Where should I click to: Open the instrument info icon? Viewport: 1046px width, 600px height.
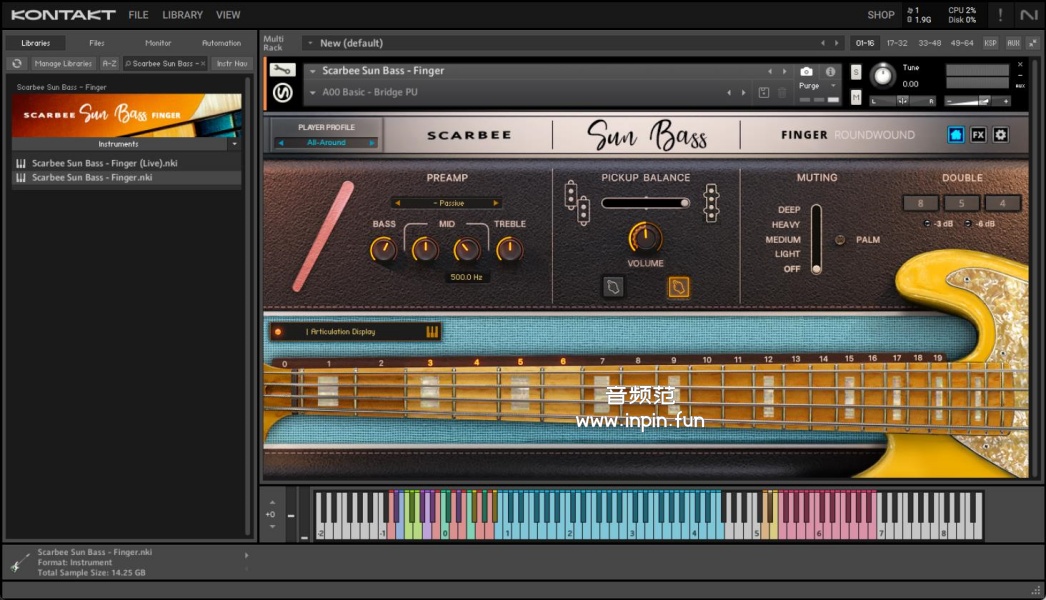coord(830,72)
